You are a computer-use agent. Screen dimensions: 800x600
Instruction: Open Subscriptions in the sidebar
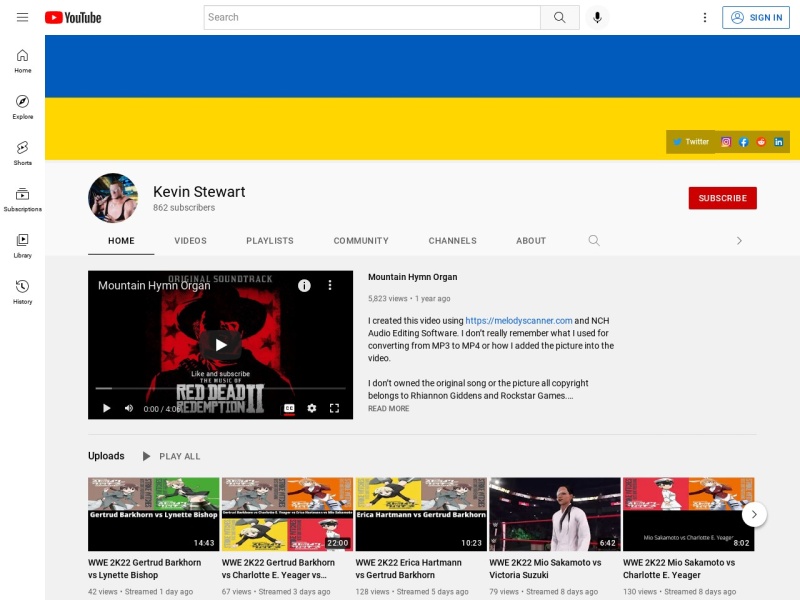22,200
